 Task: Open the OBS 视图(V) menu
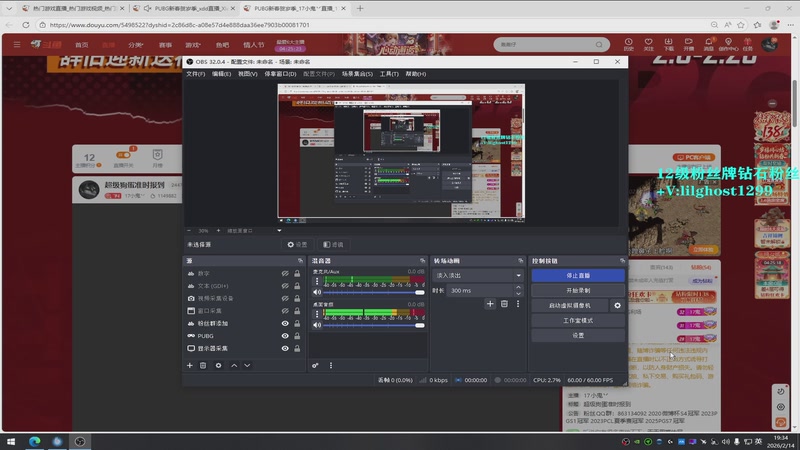(247, 74)
